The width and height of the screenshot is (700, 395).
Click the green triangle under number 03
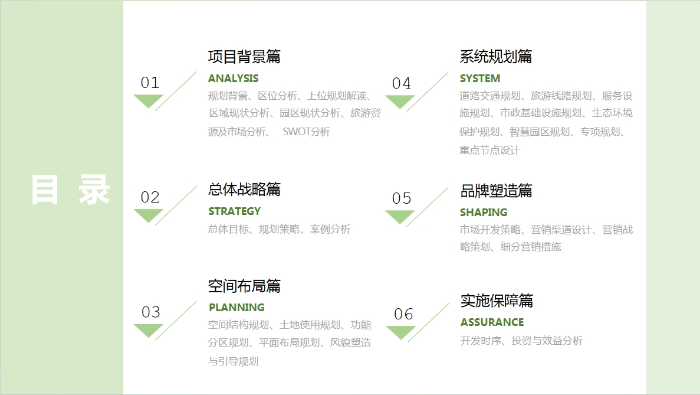pyautogui.click(x=149, y=331)
